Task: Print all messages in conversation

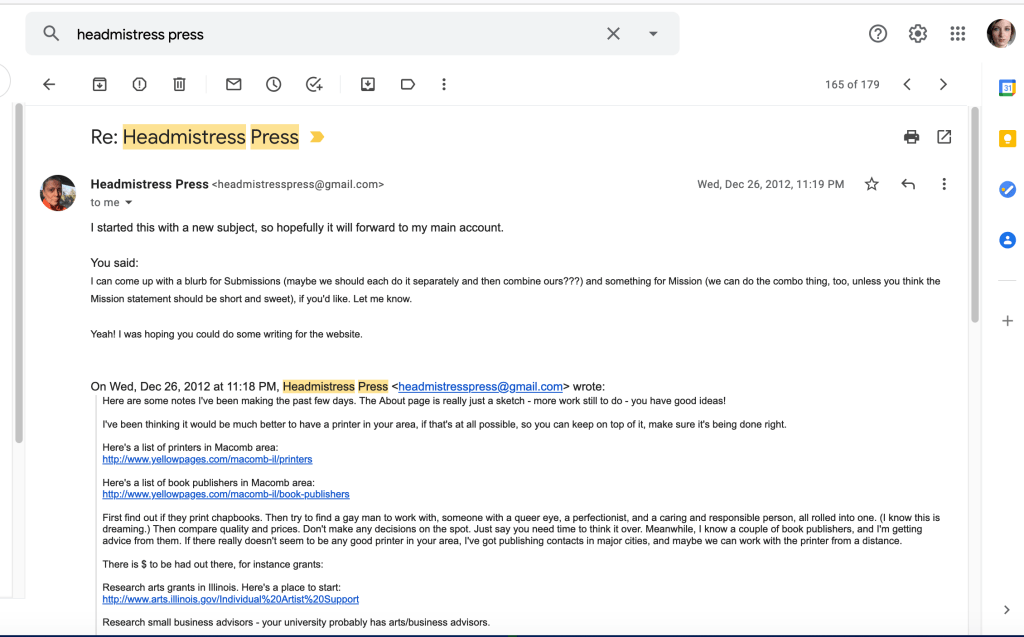Action: tap(911, 137)
